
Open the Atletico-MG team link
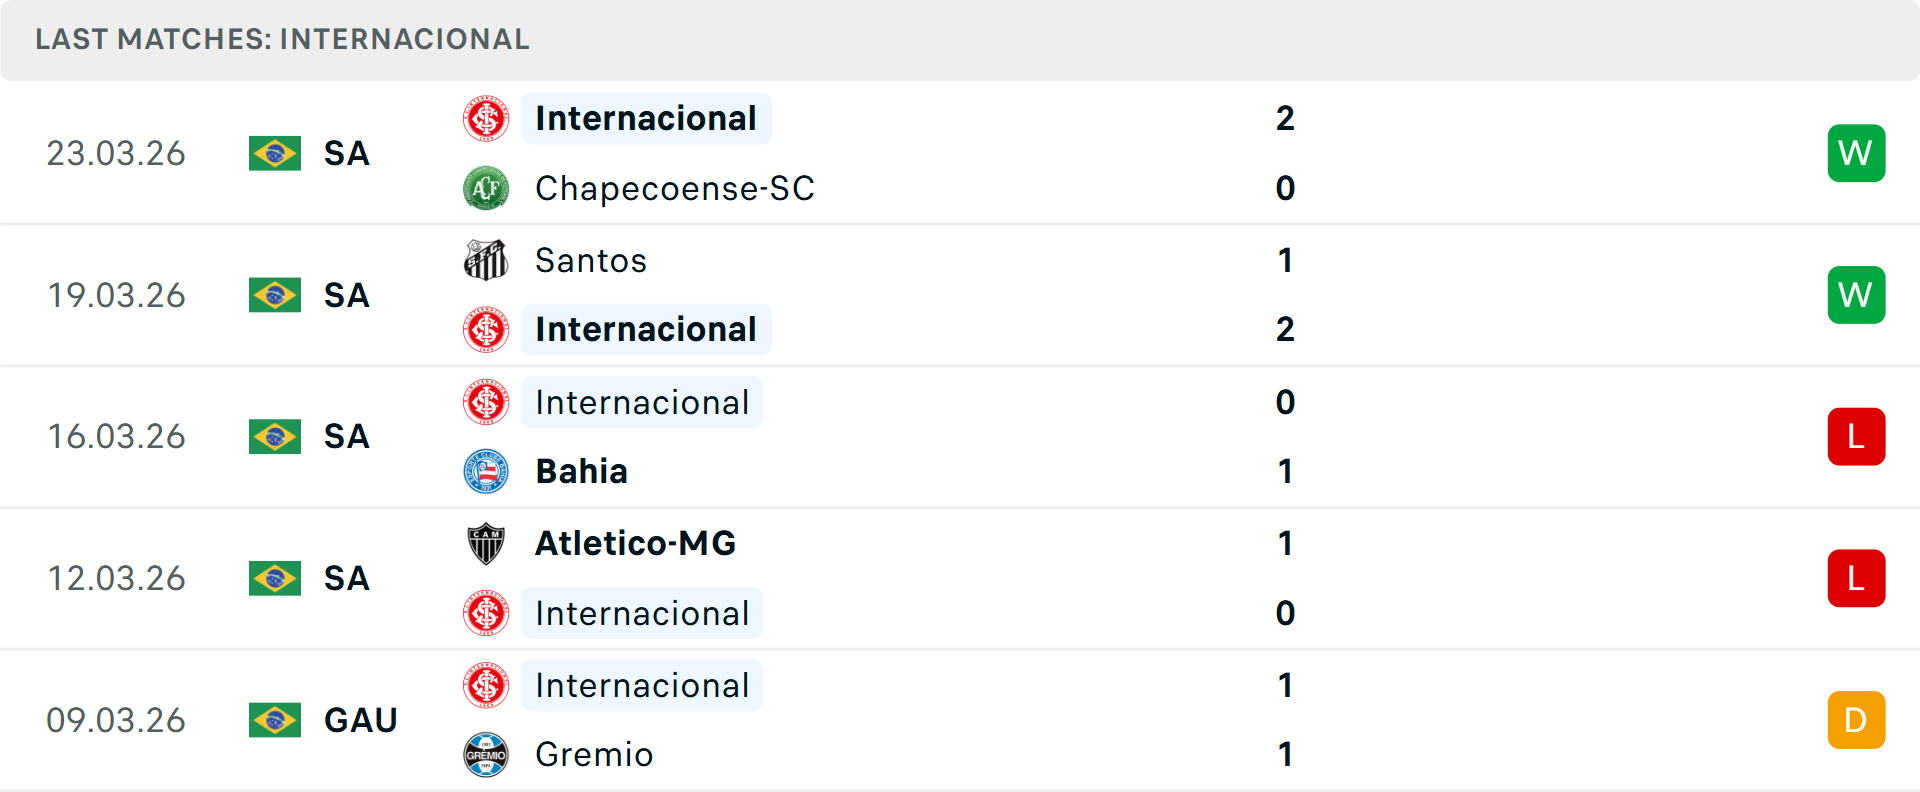(636, 543)
